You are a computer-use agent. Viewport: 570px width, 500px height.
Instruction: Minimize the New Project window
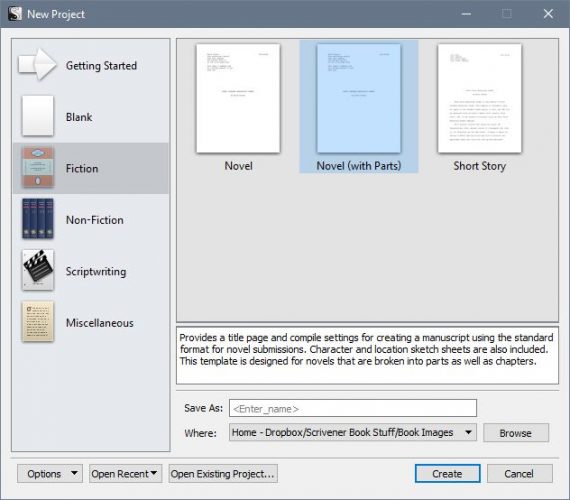466,14
